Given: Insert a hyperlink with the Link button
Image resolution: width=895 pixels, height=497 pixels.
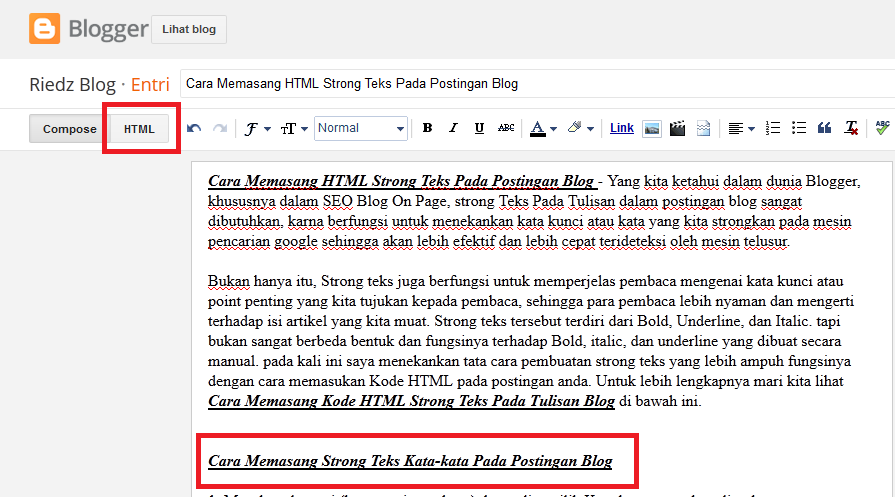Looking at the screenshot, I should click(x=622, y=128).
